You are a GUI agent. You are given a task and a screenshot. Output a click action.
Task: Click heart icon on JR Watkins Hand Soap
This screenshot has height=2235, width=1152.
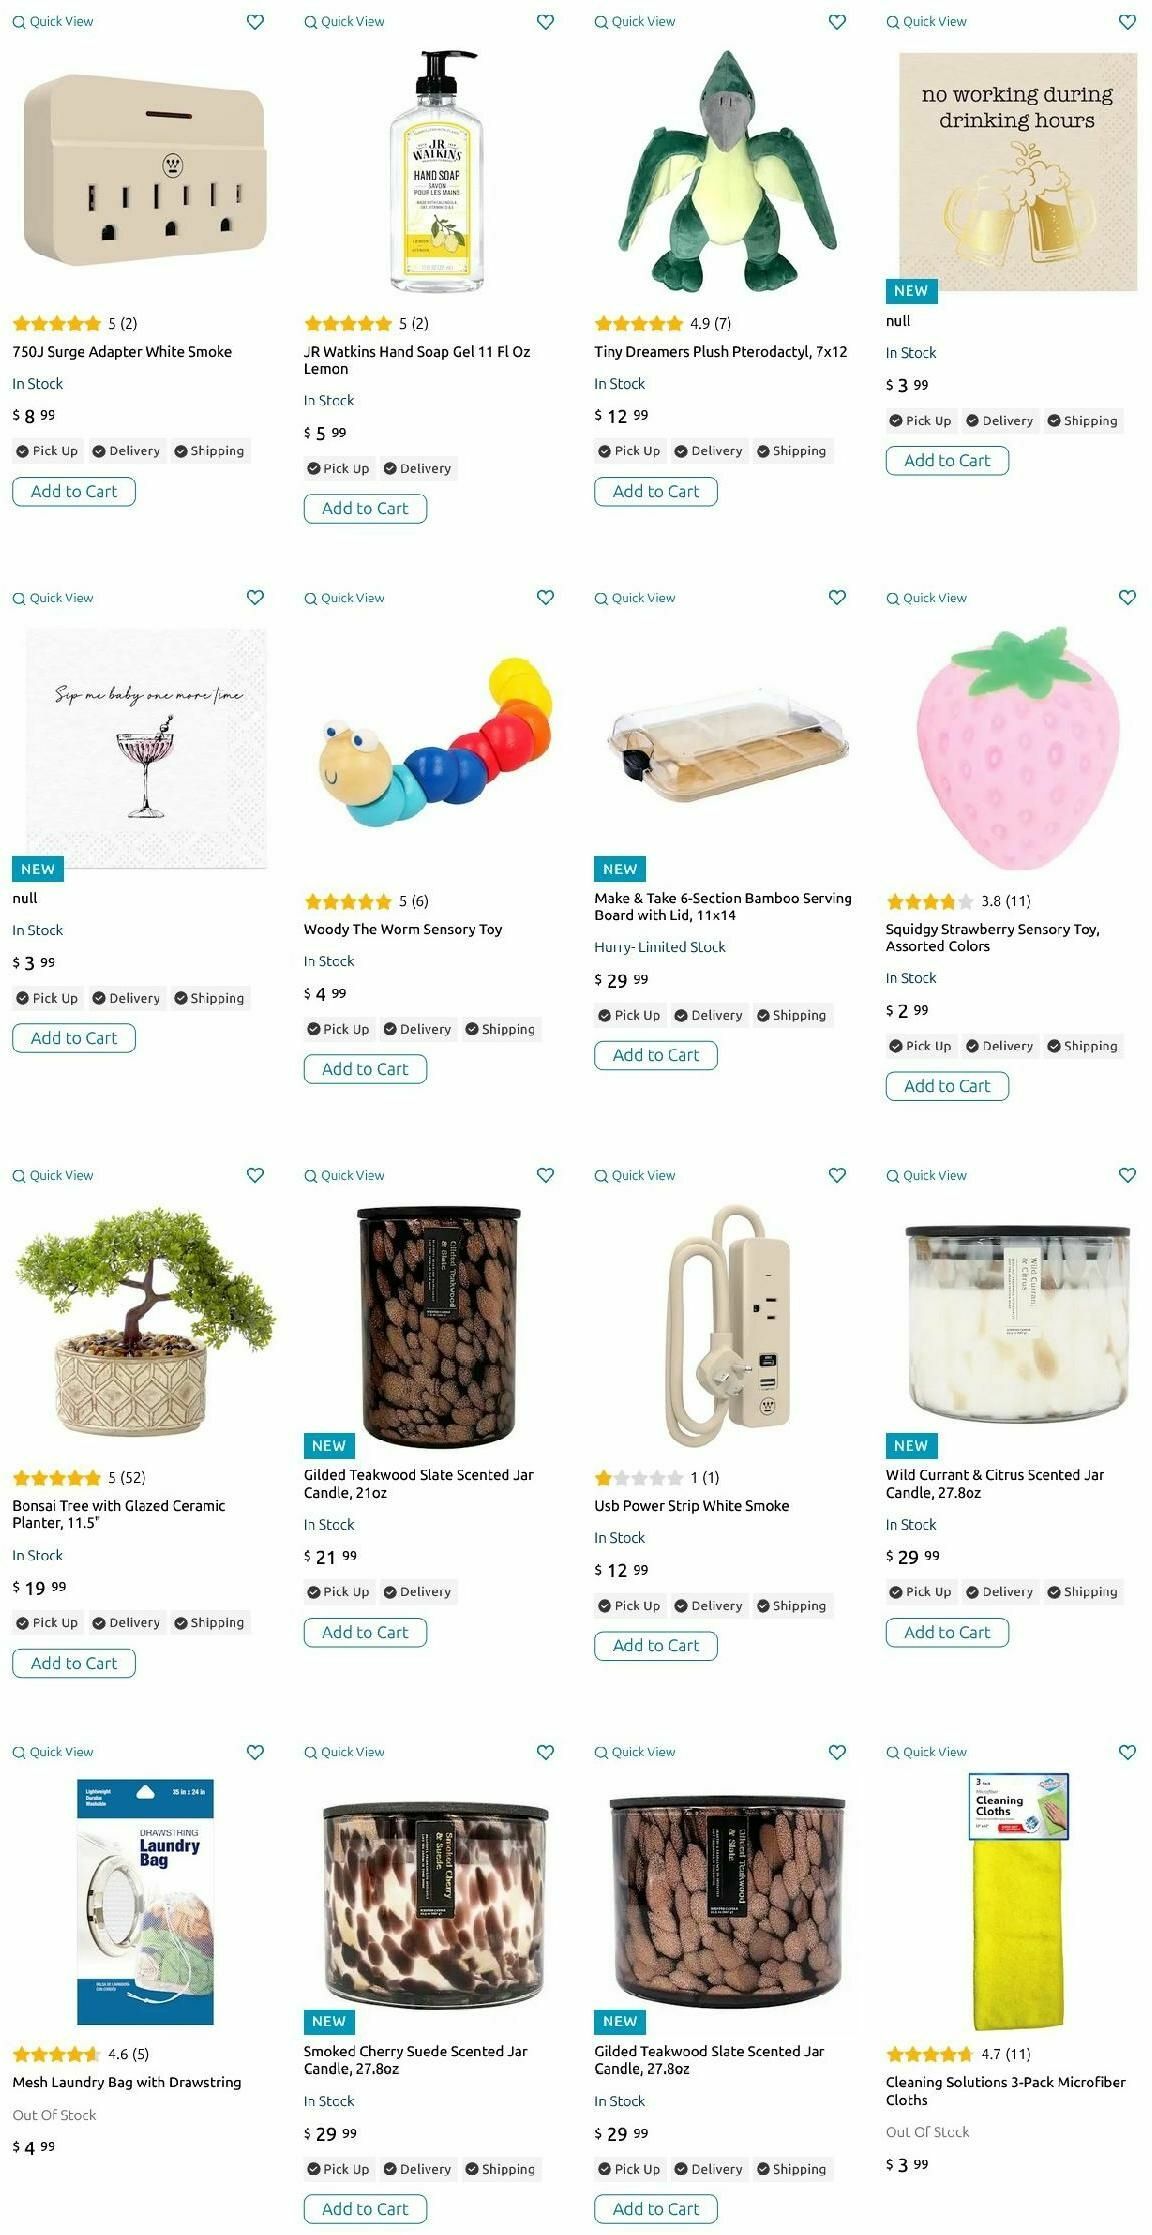coord(545,22)
